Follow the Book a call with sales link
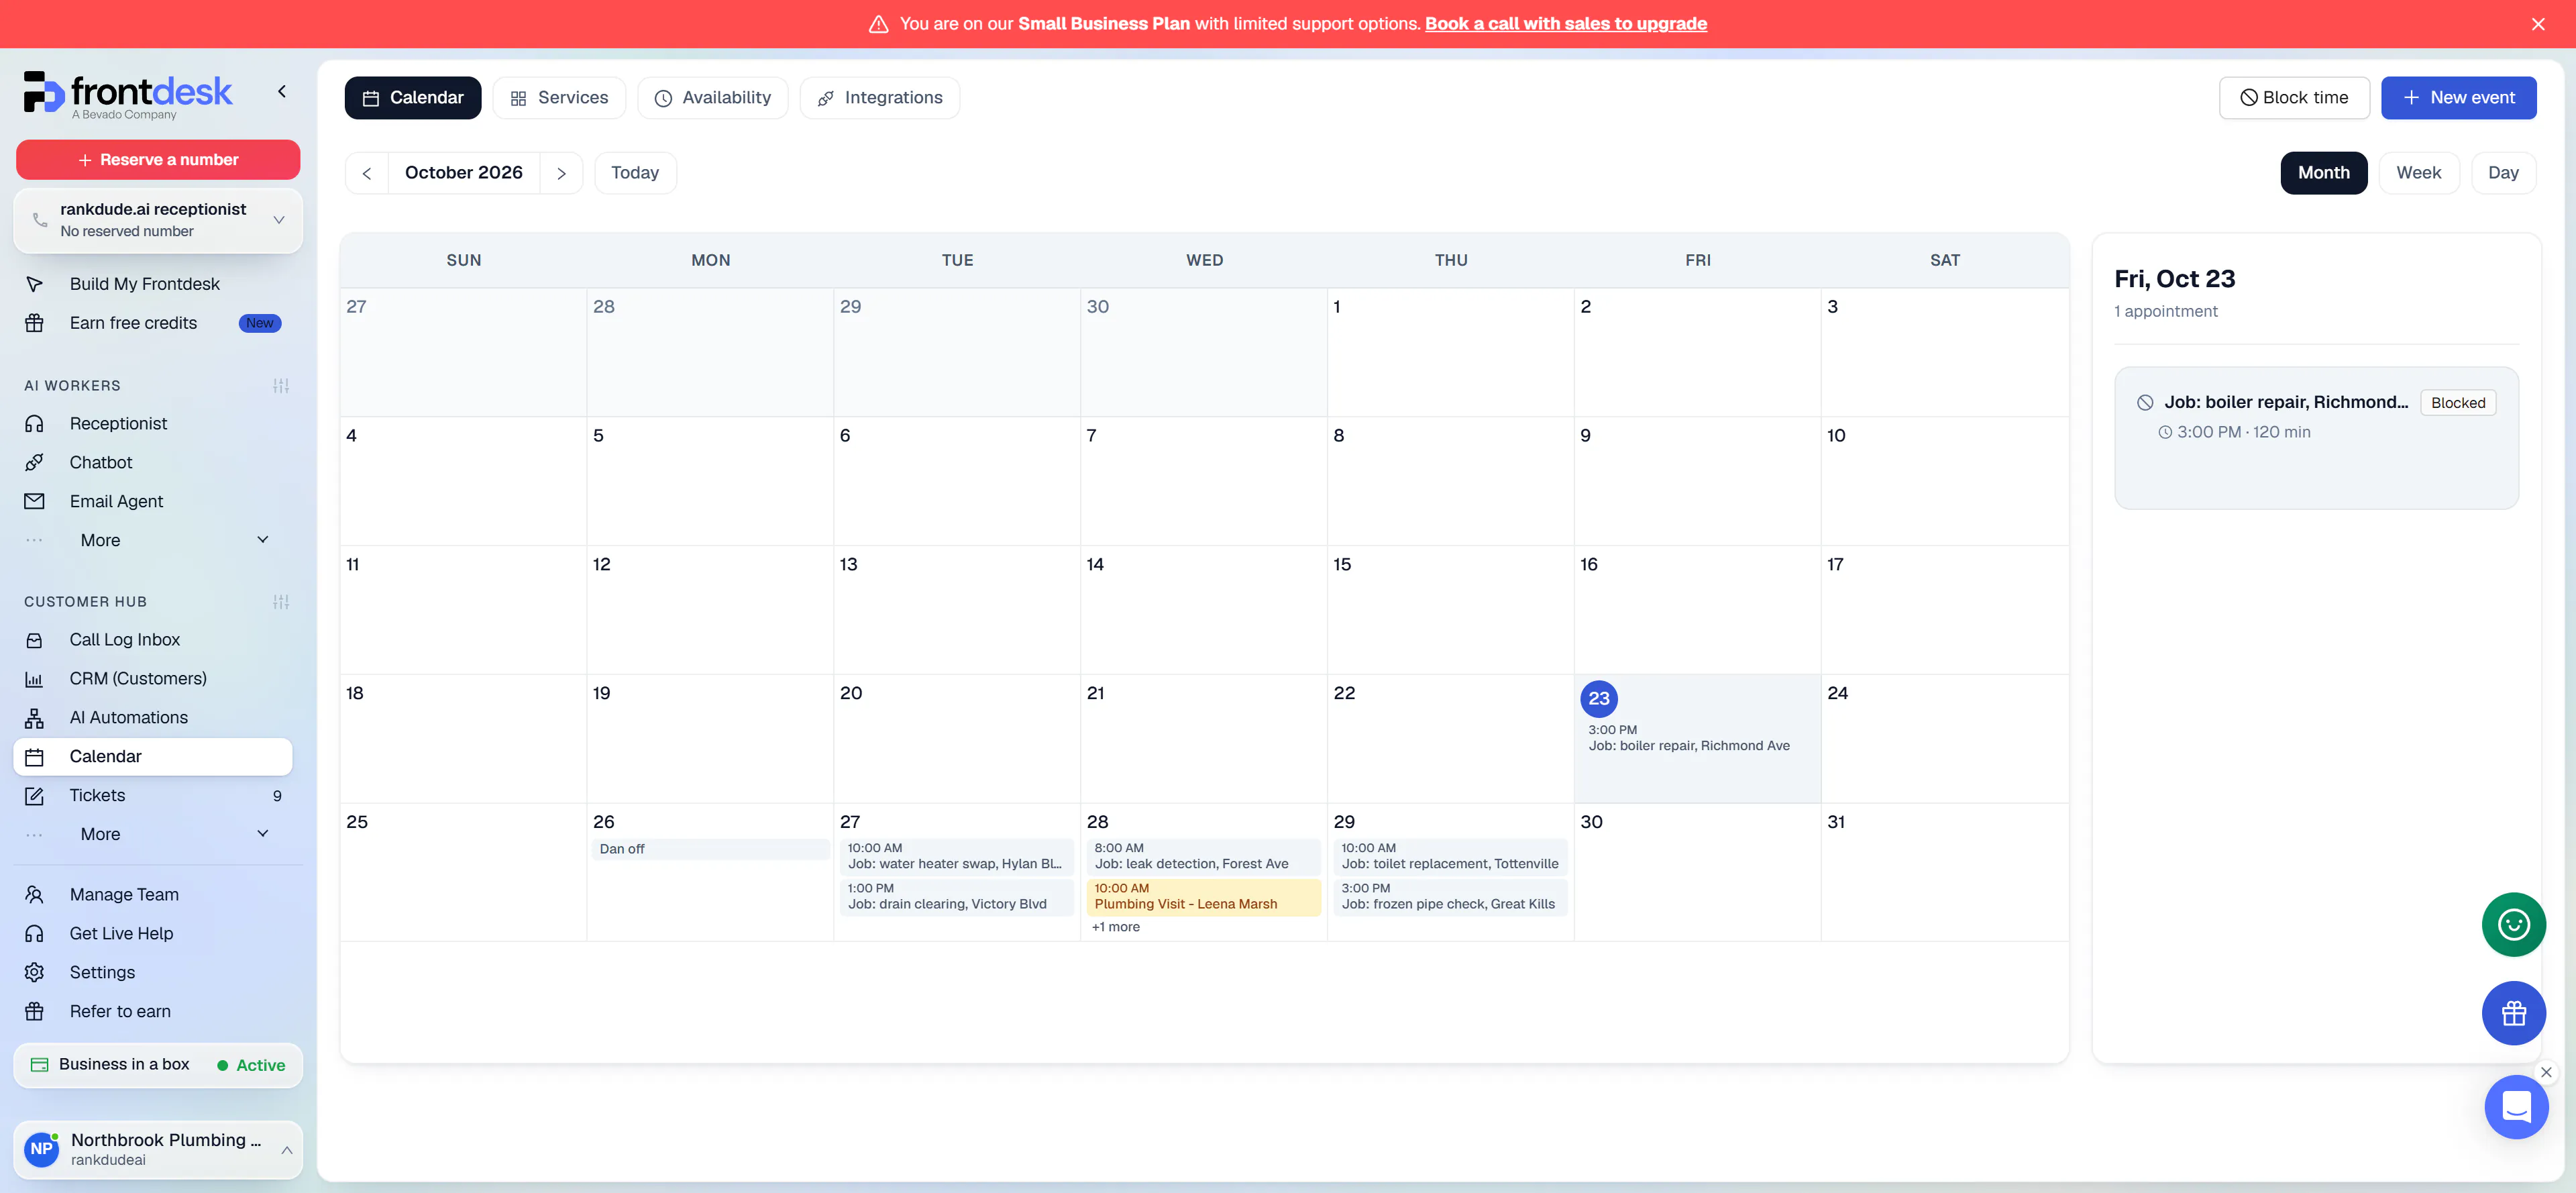The height and width of the screenshot is (1193, 2576). 1565,24
